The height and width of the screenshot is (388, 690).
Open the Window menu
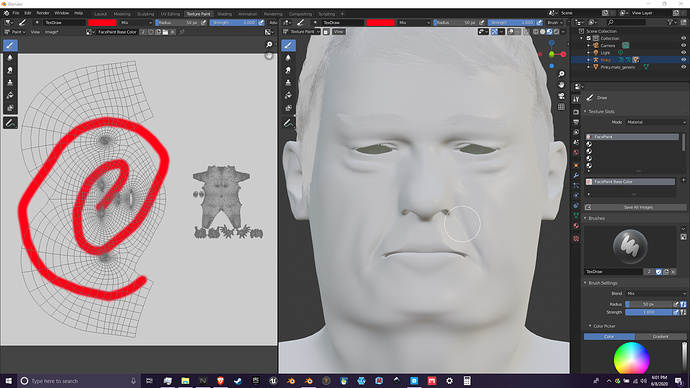(62, 13)
